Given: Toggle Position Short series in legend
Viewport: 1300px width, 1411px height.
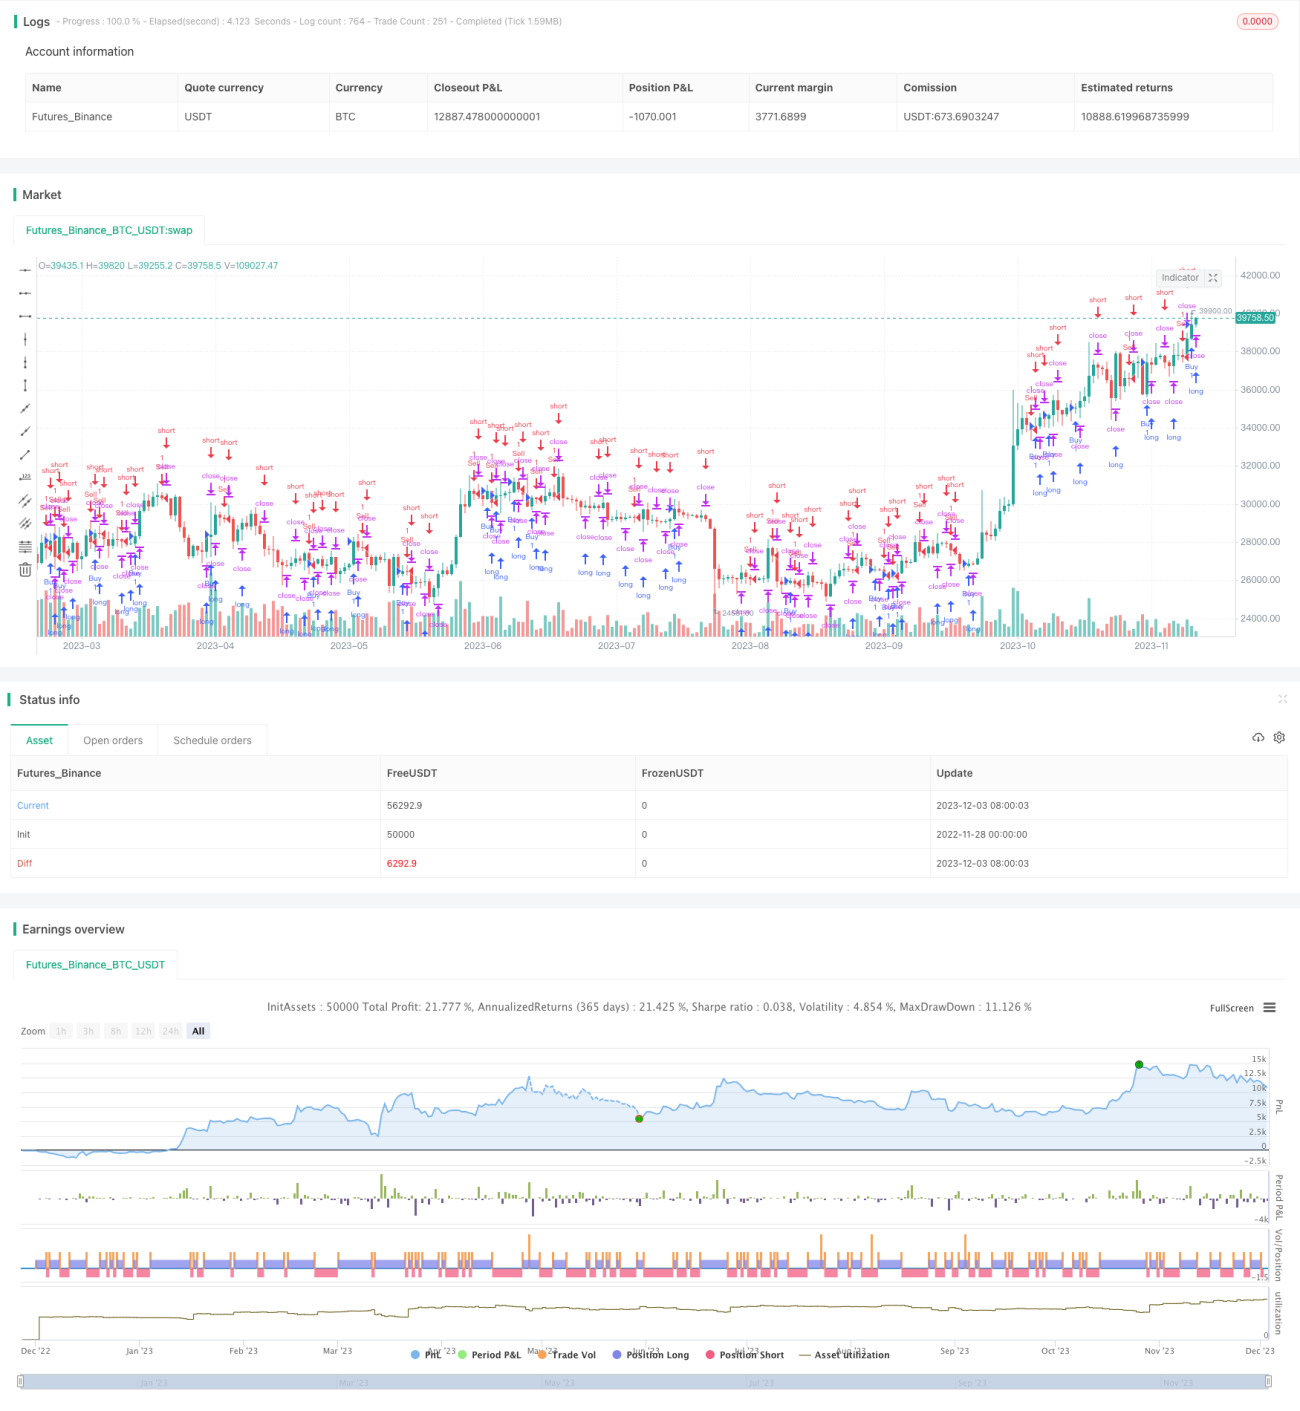Looking at the screenshot, I should click(x=744, y=1355).
